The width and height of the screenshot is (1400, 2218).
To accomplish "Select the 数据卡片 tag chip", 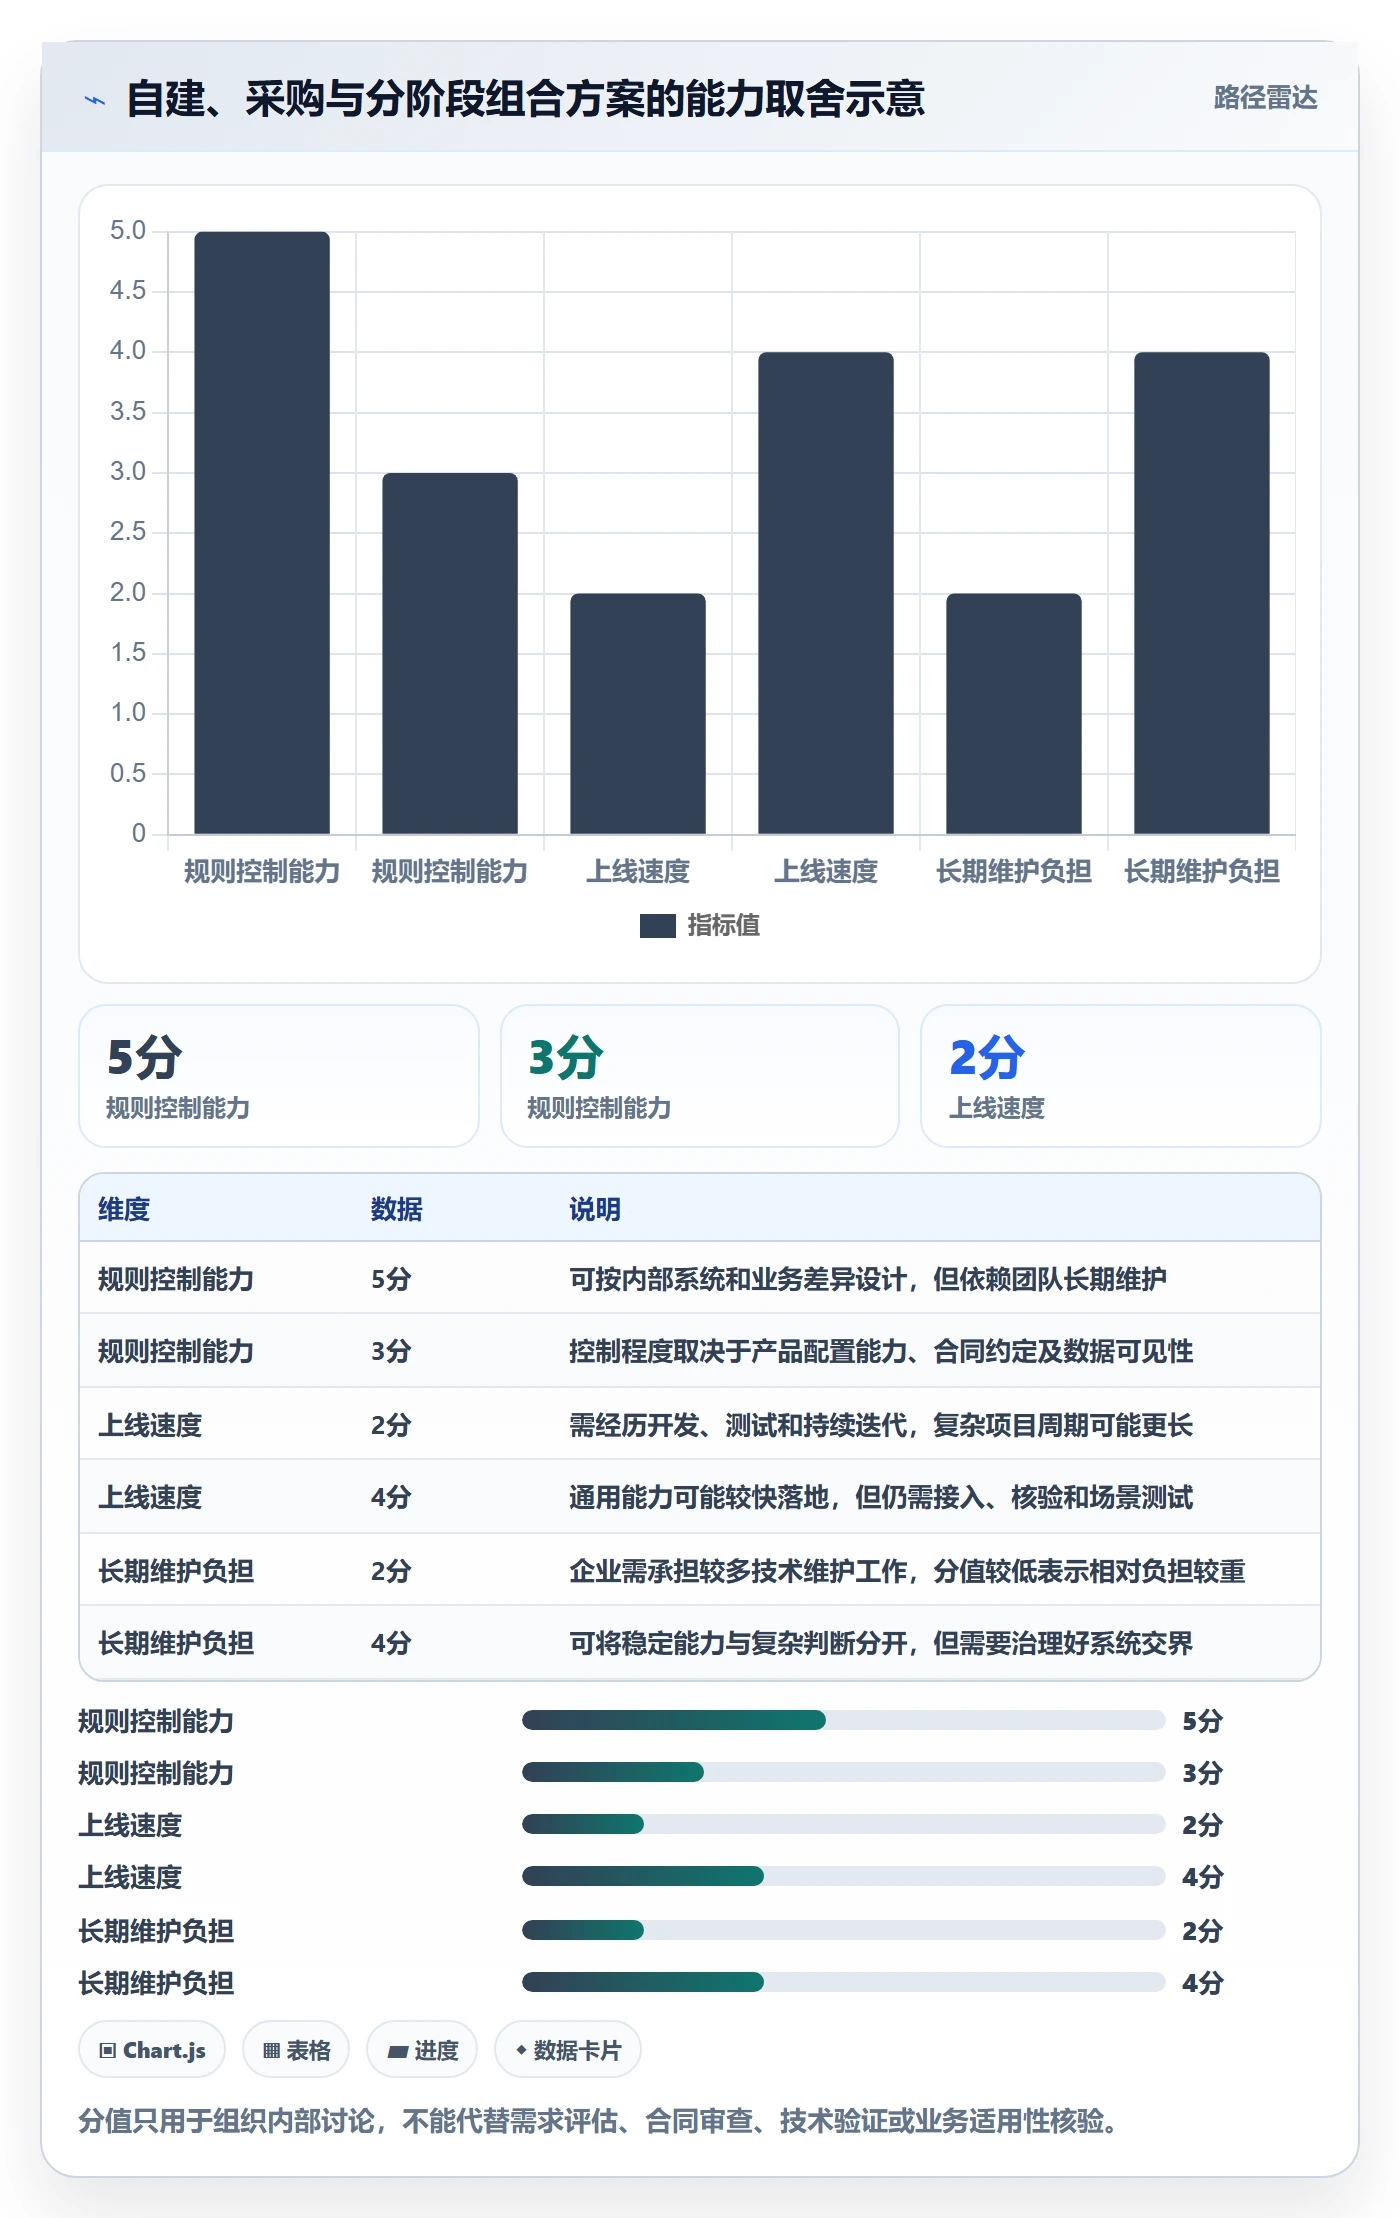I will click(x=568, y=2050).
